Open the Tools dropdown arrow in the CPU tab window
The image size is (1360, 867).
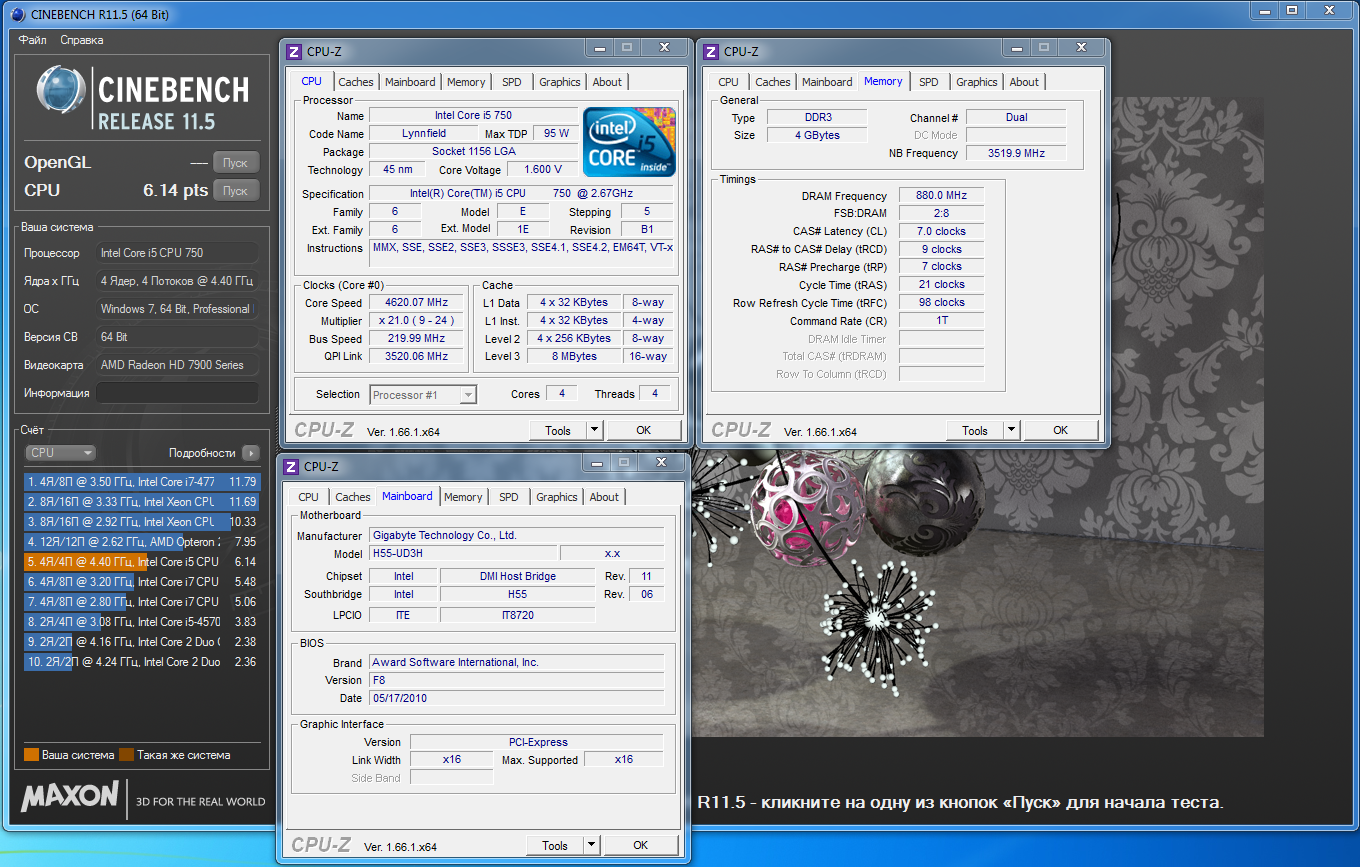coord(594,431)
